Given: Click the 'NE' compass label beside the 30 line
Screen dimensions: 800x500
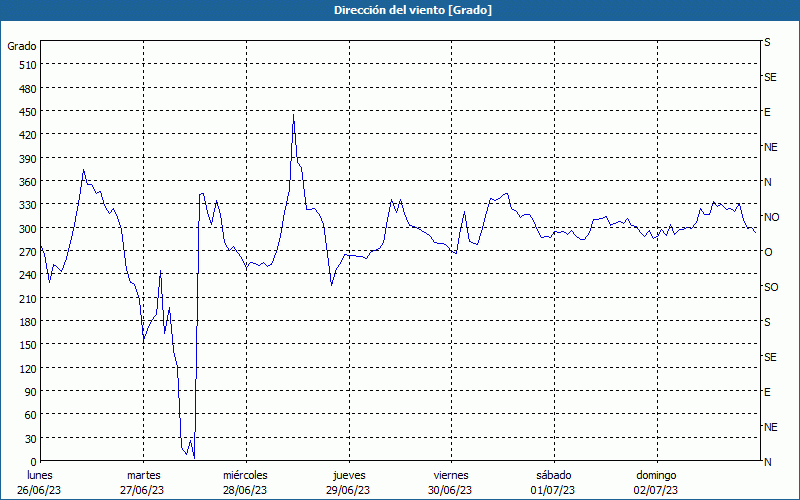Looking at the screenshot, I should 771,428.
